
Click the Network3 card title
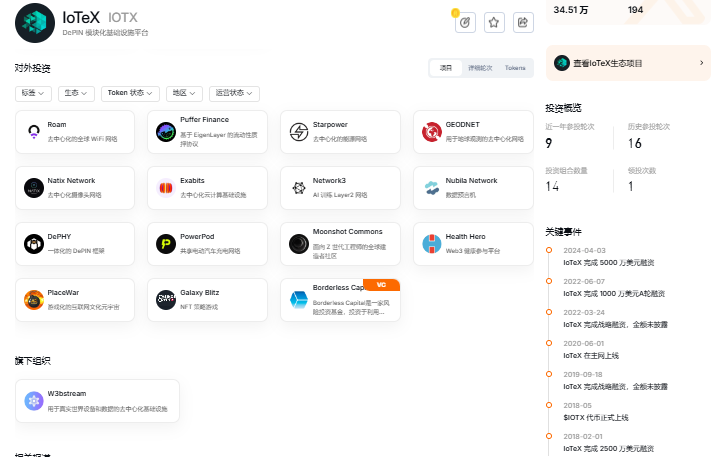329,181
